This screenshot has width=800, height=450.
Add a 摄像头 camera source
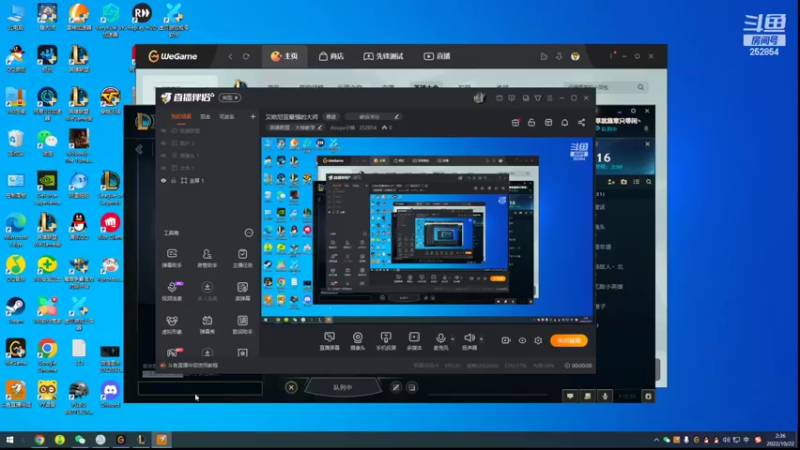pos(358,340)
